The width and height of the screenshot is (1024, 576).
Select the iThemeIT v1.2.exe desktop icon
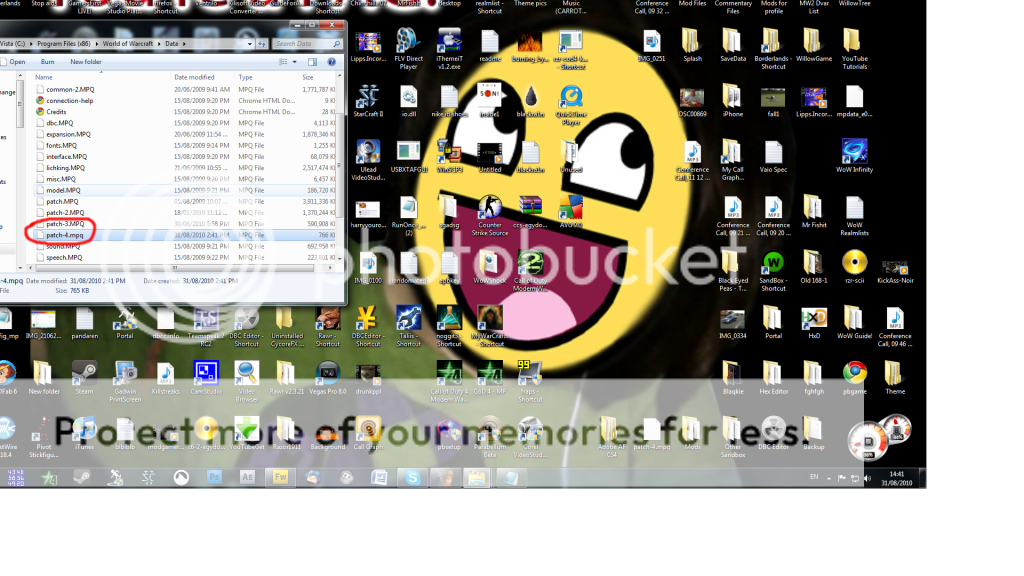[449, 49]
